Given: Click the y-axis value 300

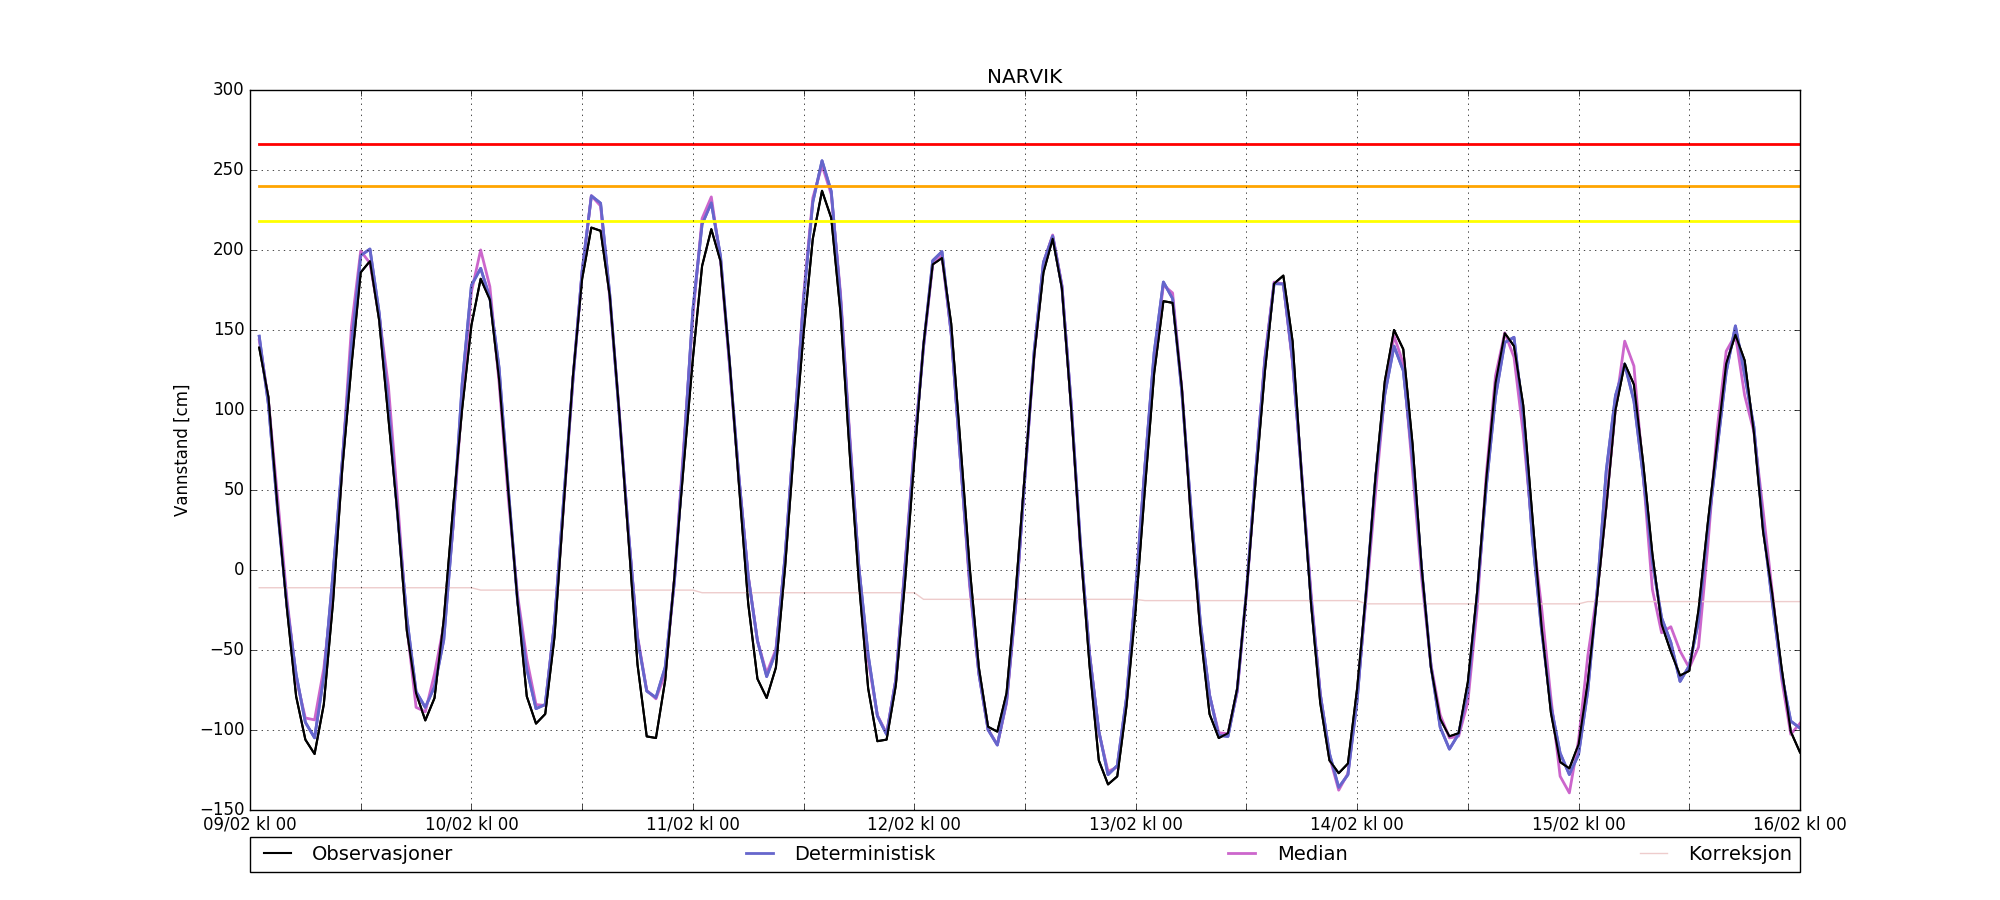Looking at the screenshot, I should click(228, 90).
